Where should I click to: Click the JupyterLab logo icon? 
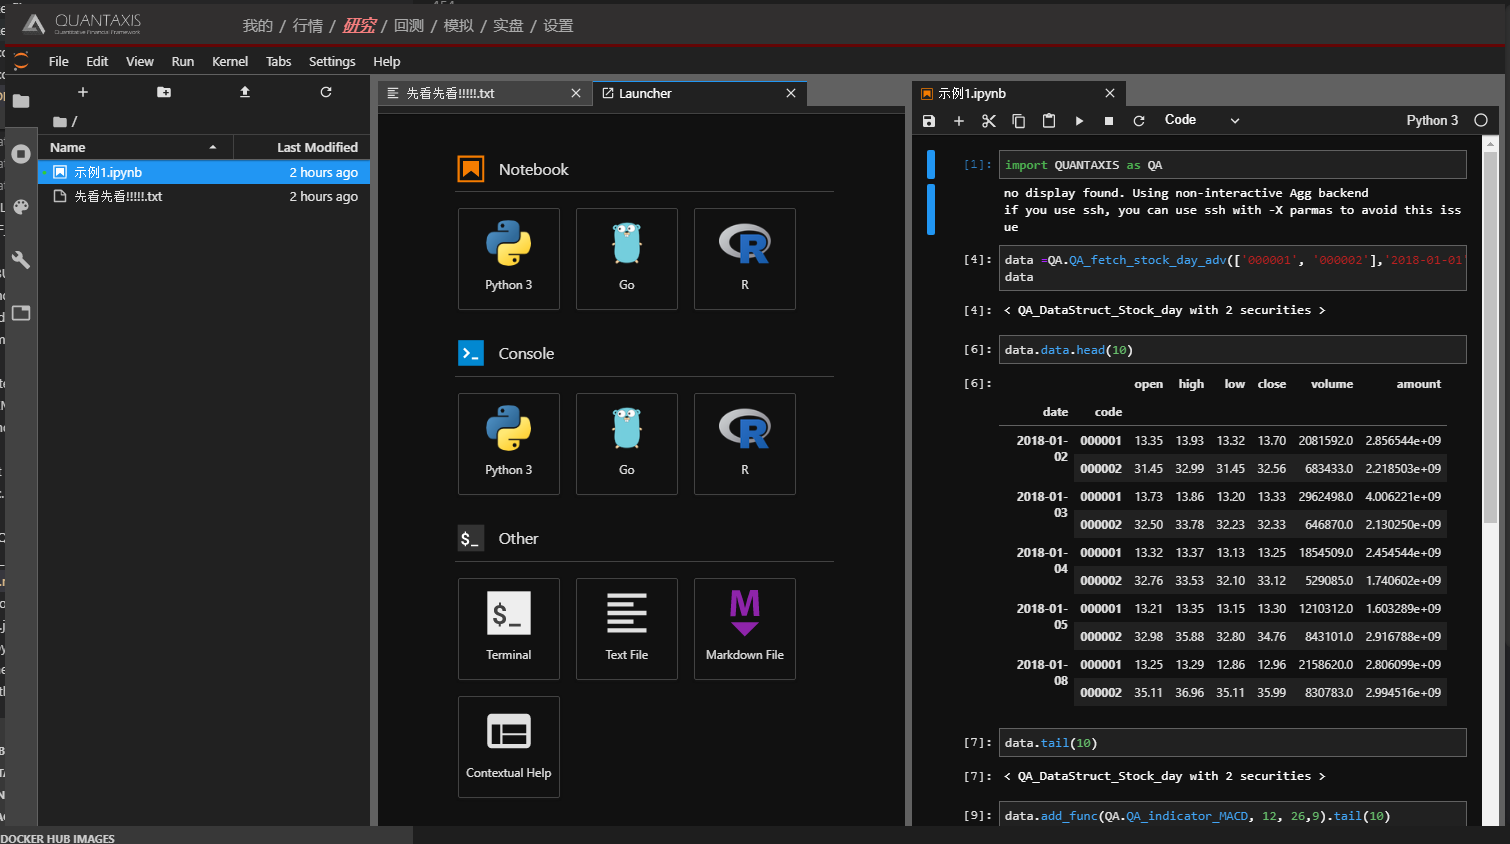(x=21, y=61)
